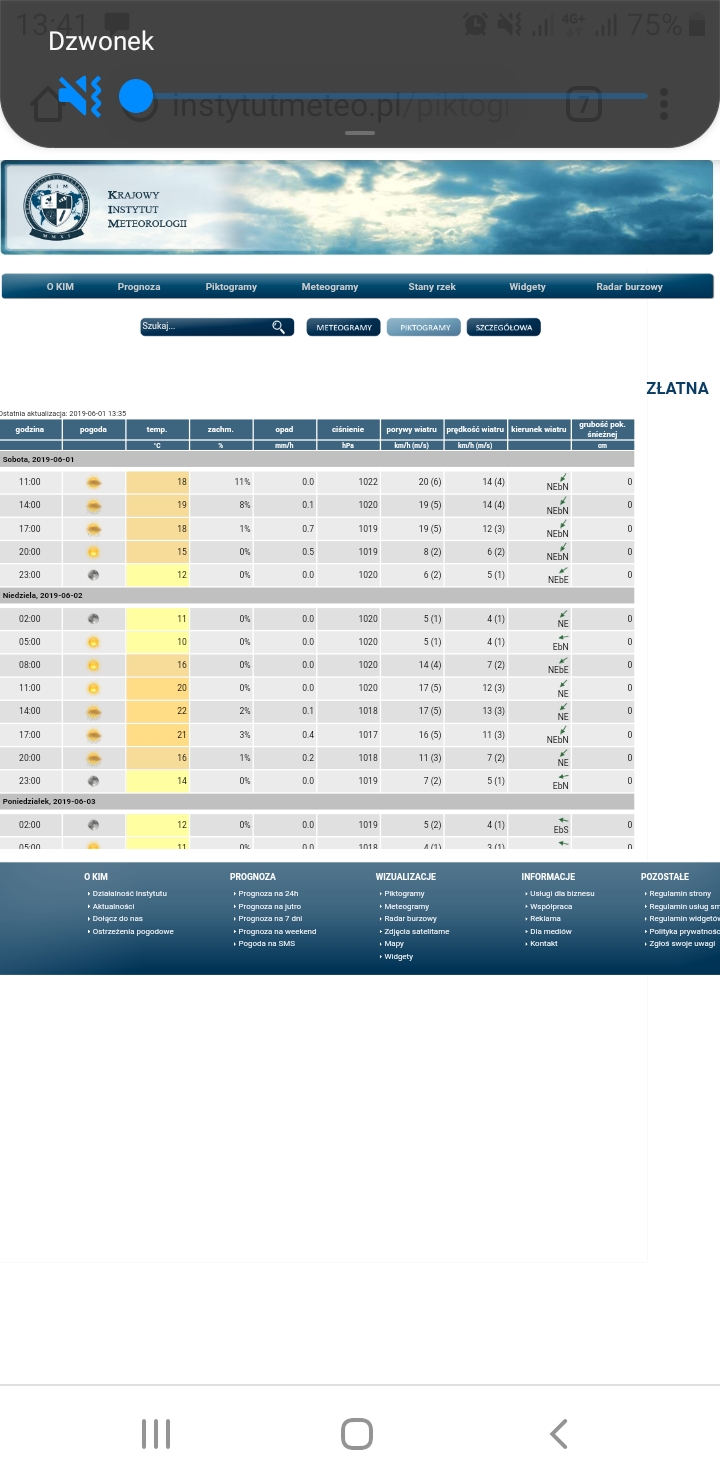Click the ciśnienie column header

click(x=348, y=429)
